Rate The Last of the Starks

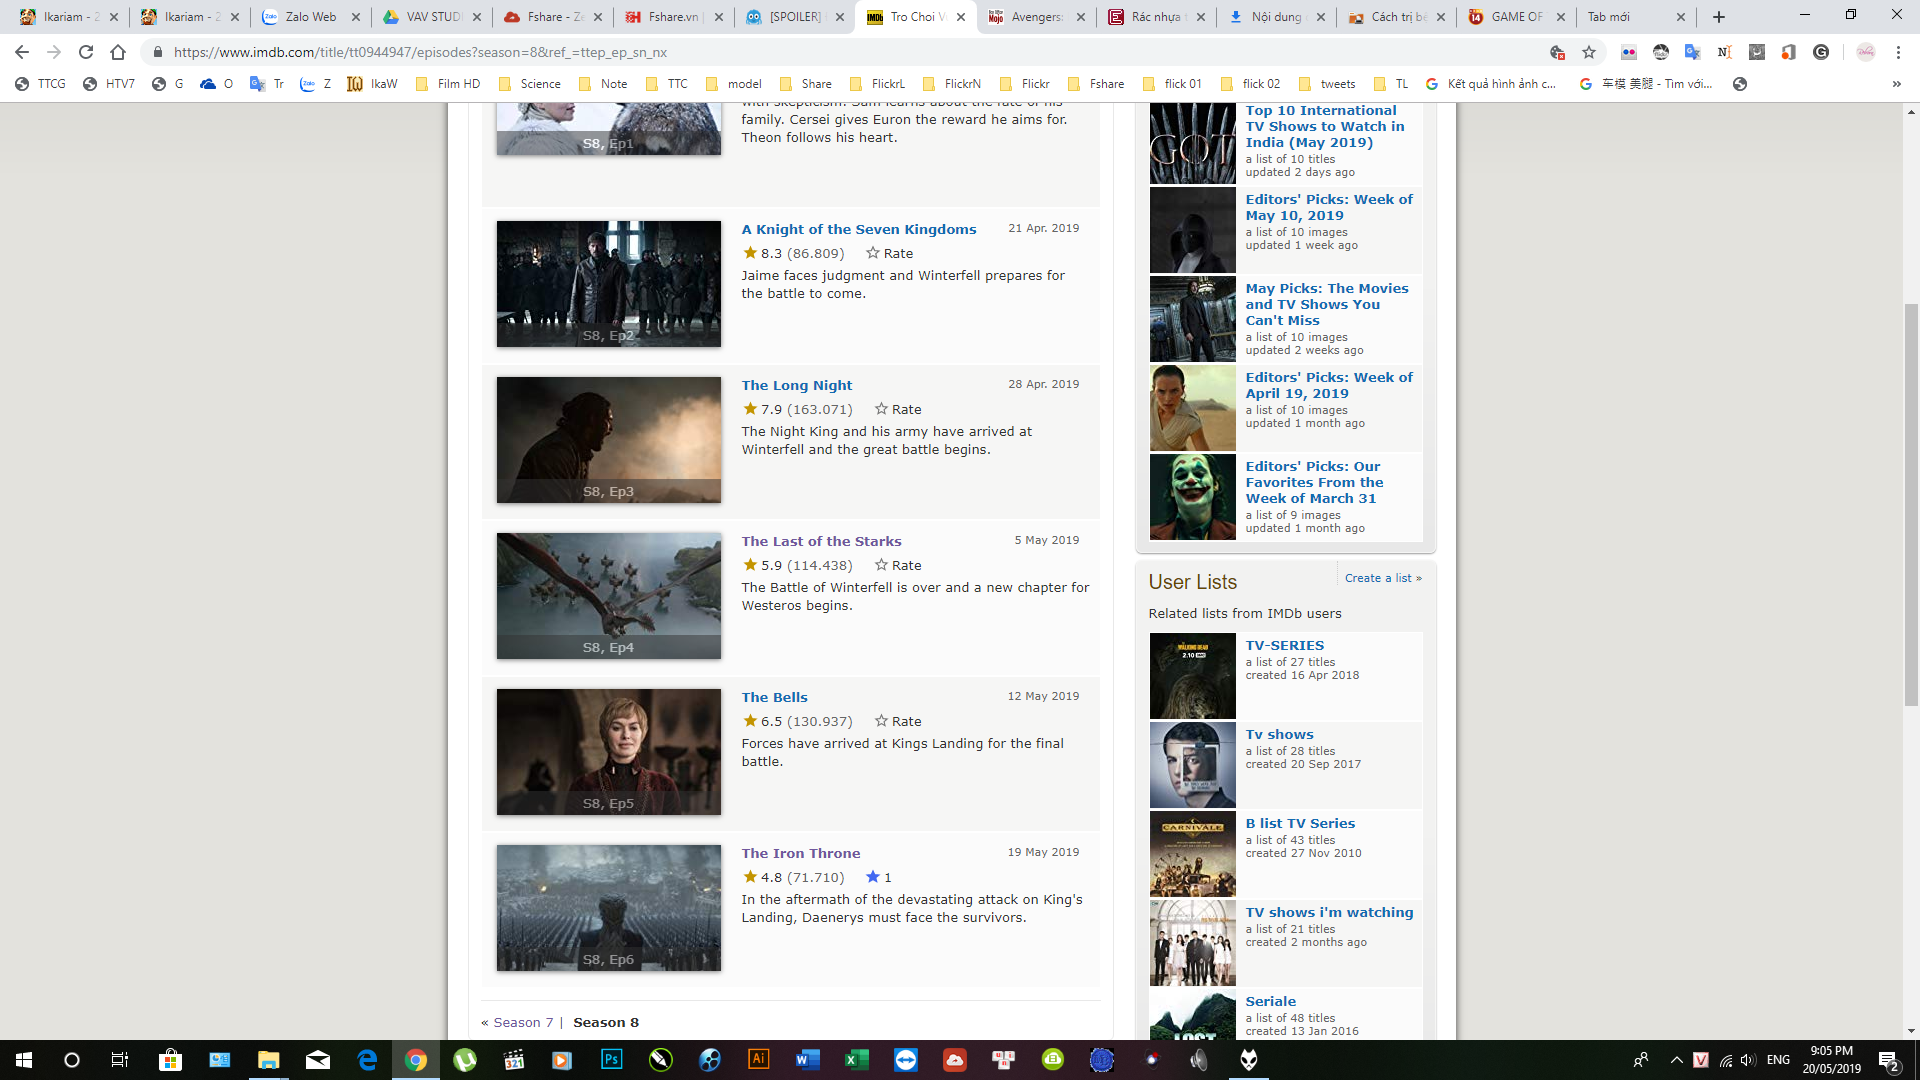[x=897, y=565]
